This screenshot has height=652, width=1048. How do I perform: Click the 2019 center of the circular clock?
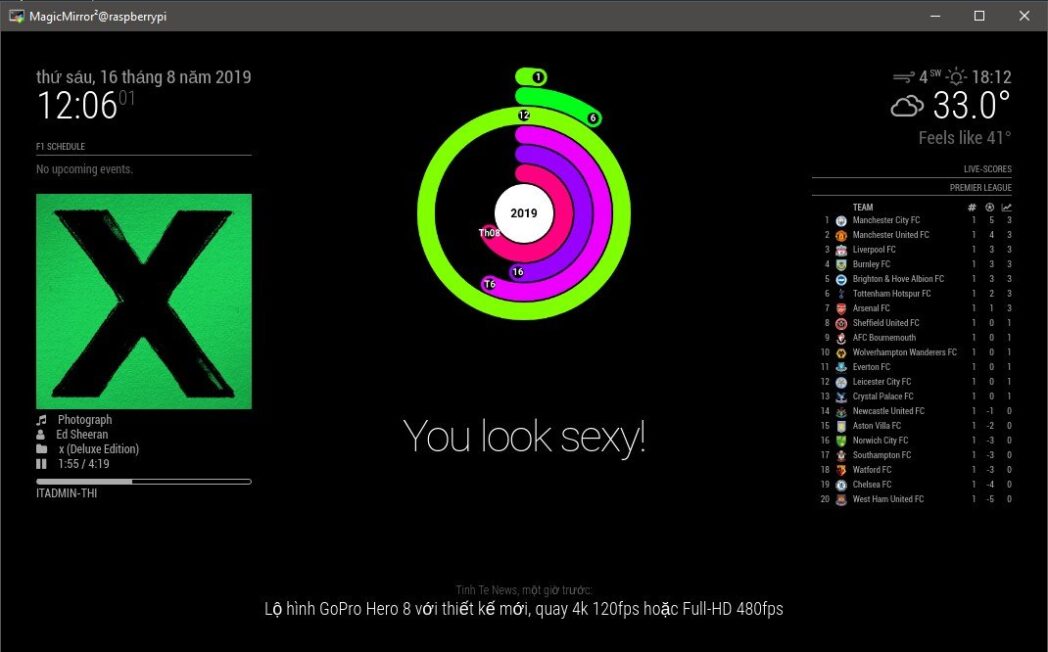[x=523, y=213]
